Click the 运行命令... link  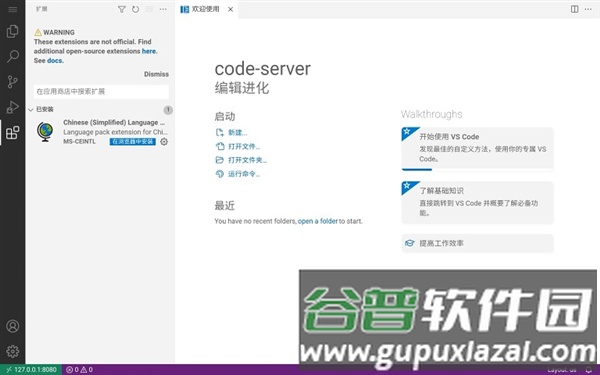coord(244,174)
